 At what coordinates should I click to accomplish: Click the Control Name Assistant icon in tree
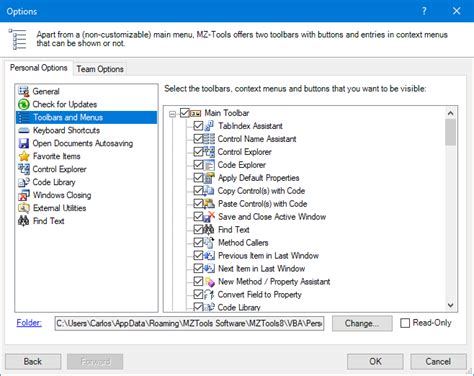pos(209,139)
